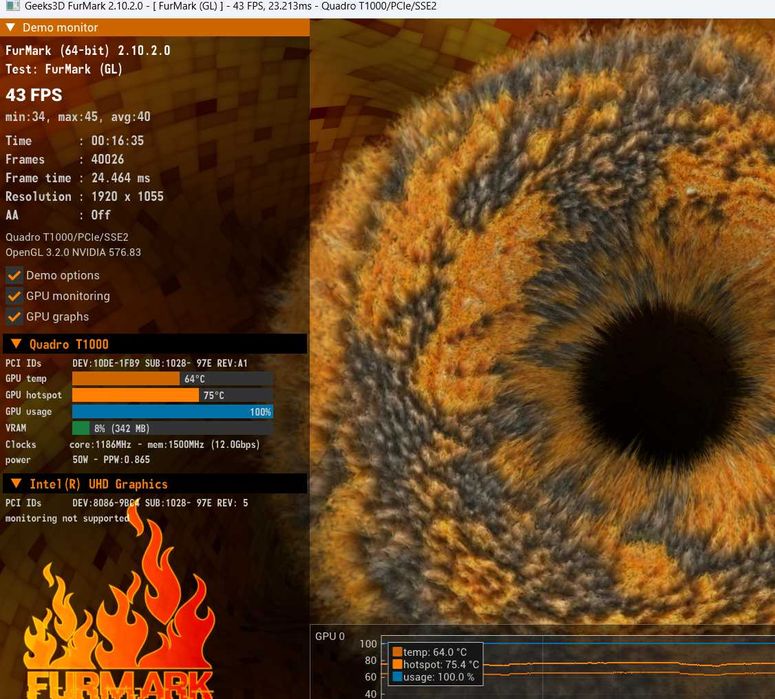Click the Frame time 24.464 ms value
Viewport: 775px width, 699px height.
121,178
